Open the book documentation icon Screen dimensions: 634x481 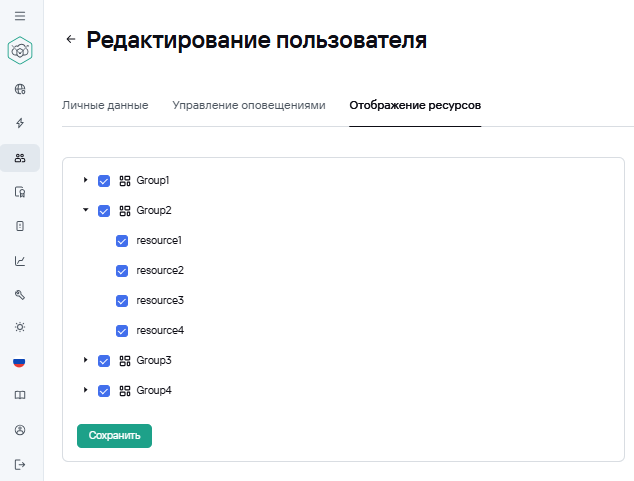(x=20, y=395)
